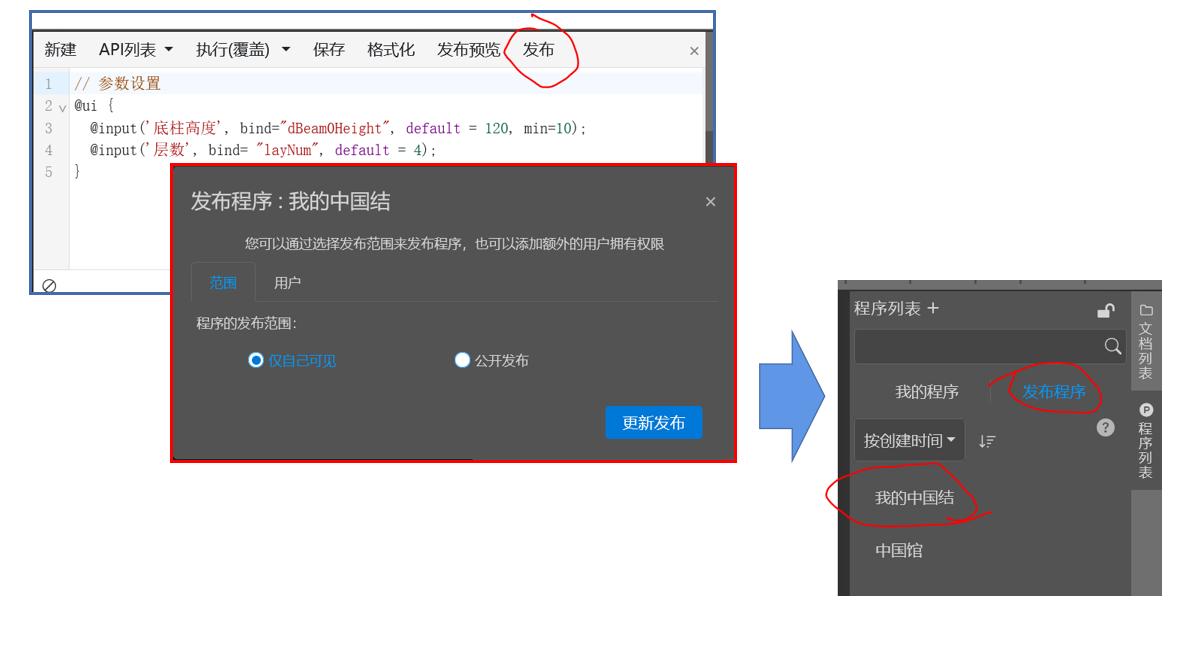Click the lock icon above the program list
Viewport: 1185px width, 663px height.
click(x=1106, y=311)
